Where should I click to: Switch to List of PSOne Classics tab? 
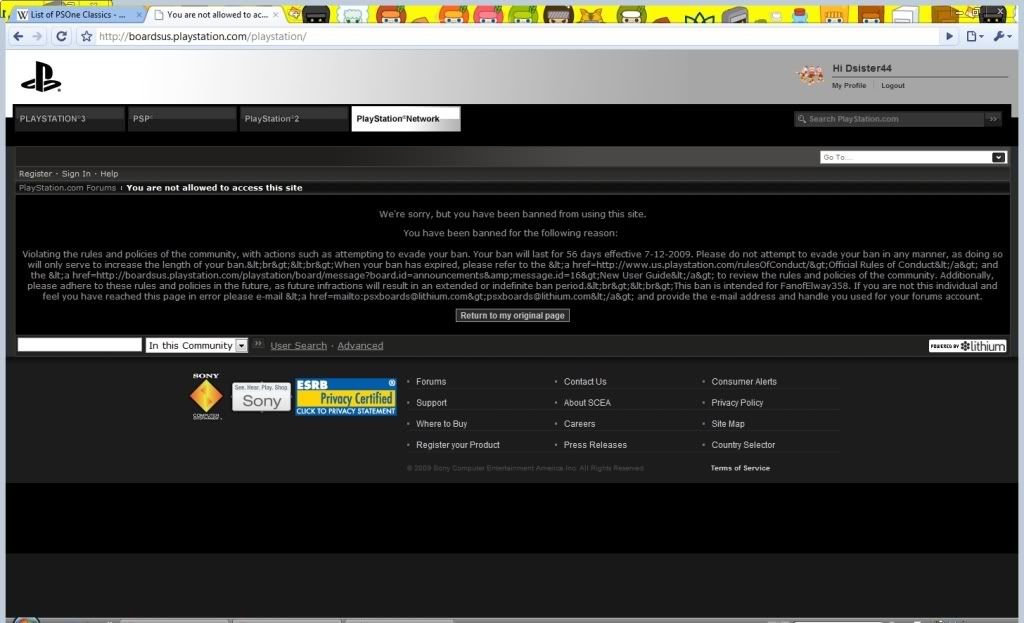[72, 15]
